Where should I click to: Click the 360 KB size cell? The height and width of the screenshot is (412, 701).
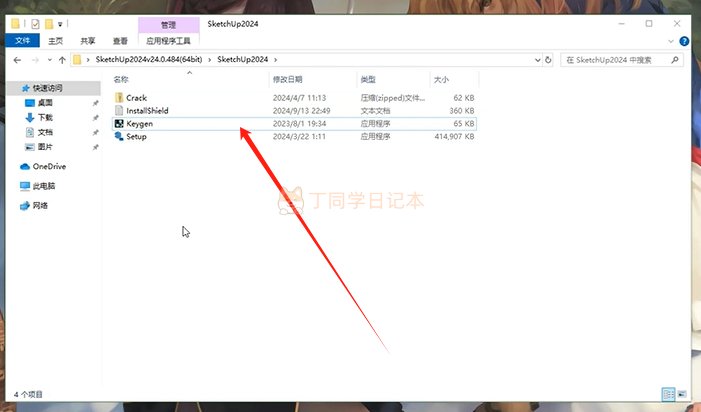[462, 111]
